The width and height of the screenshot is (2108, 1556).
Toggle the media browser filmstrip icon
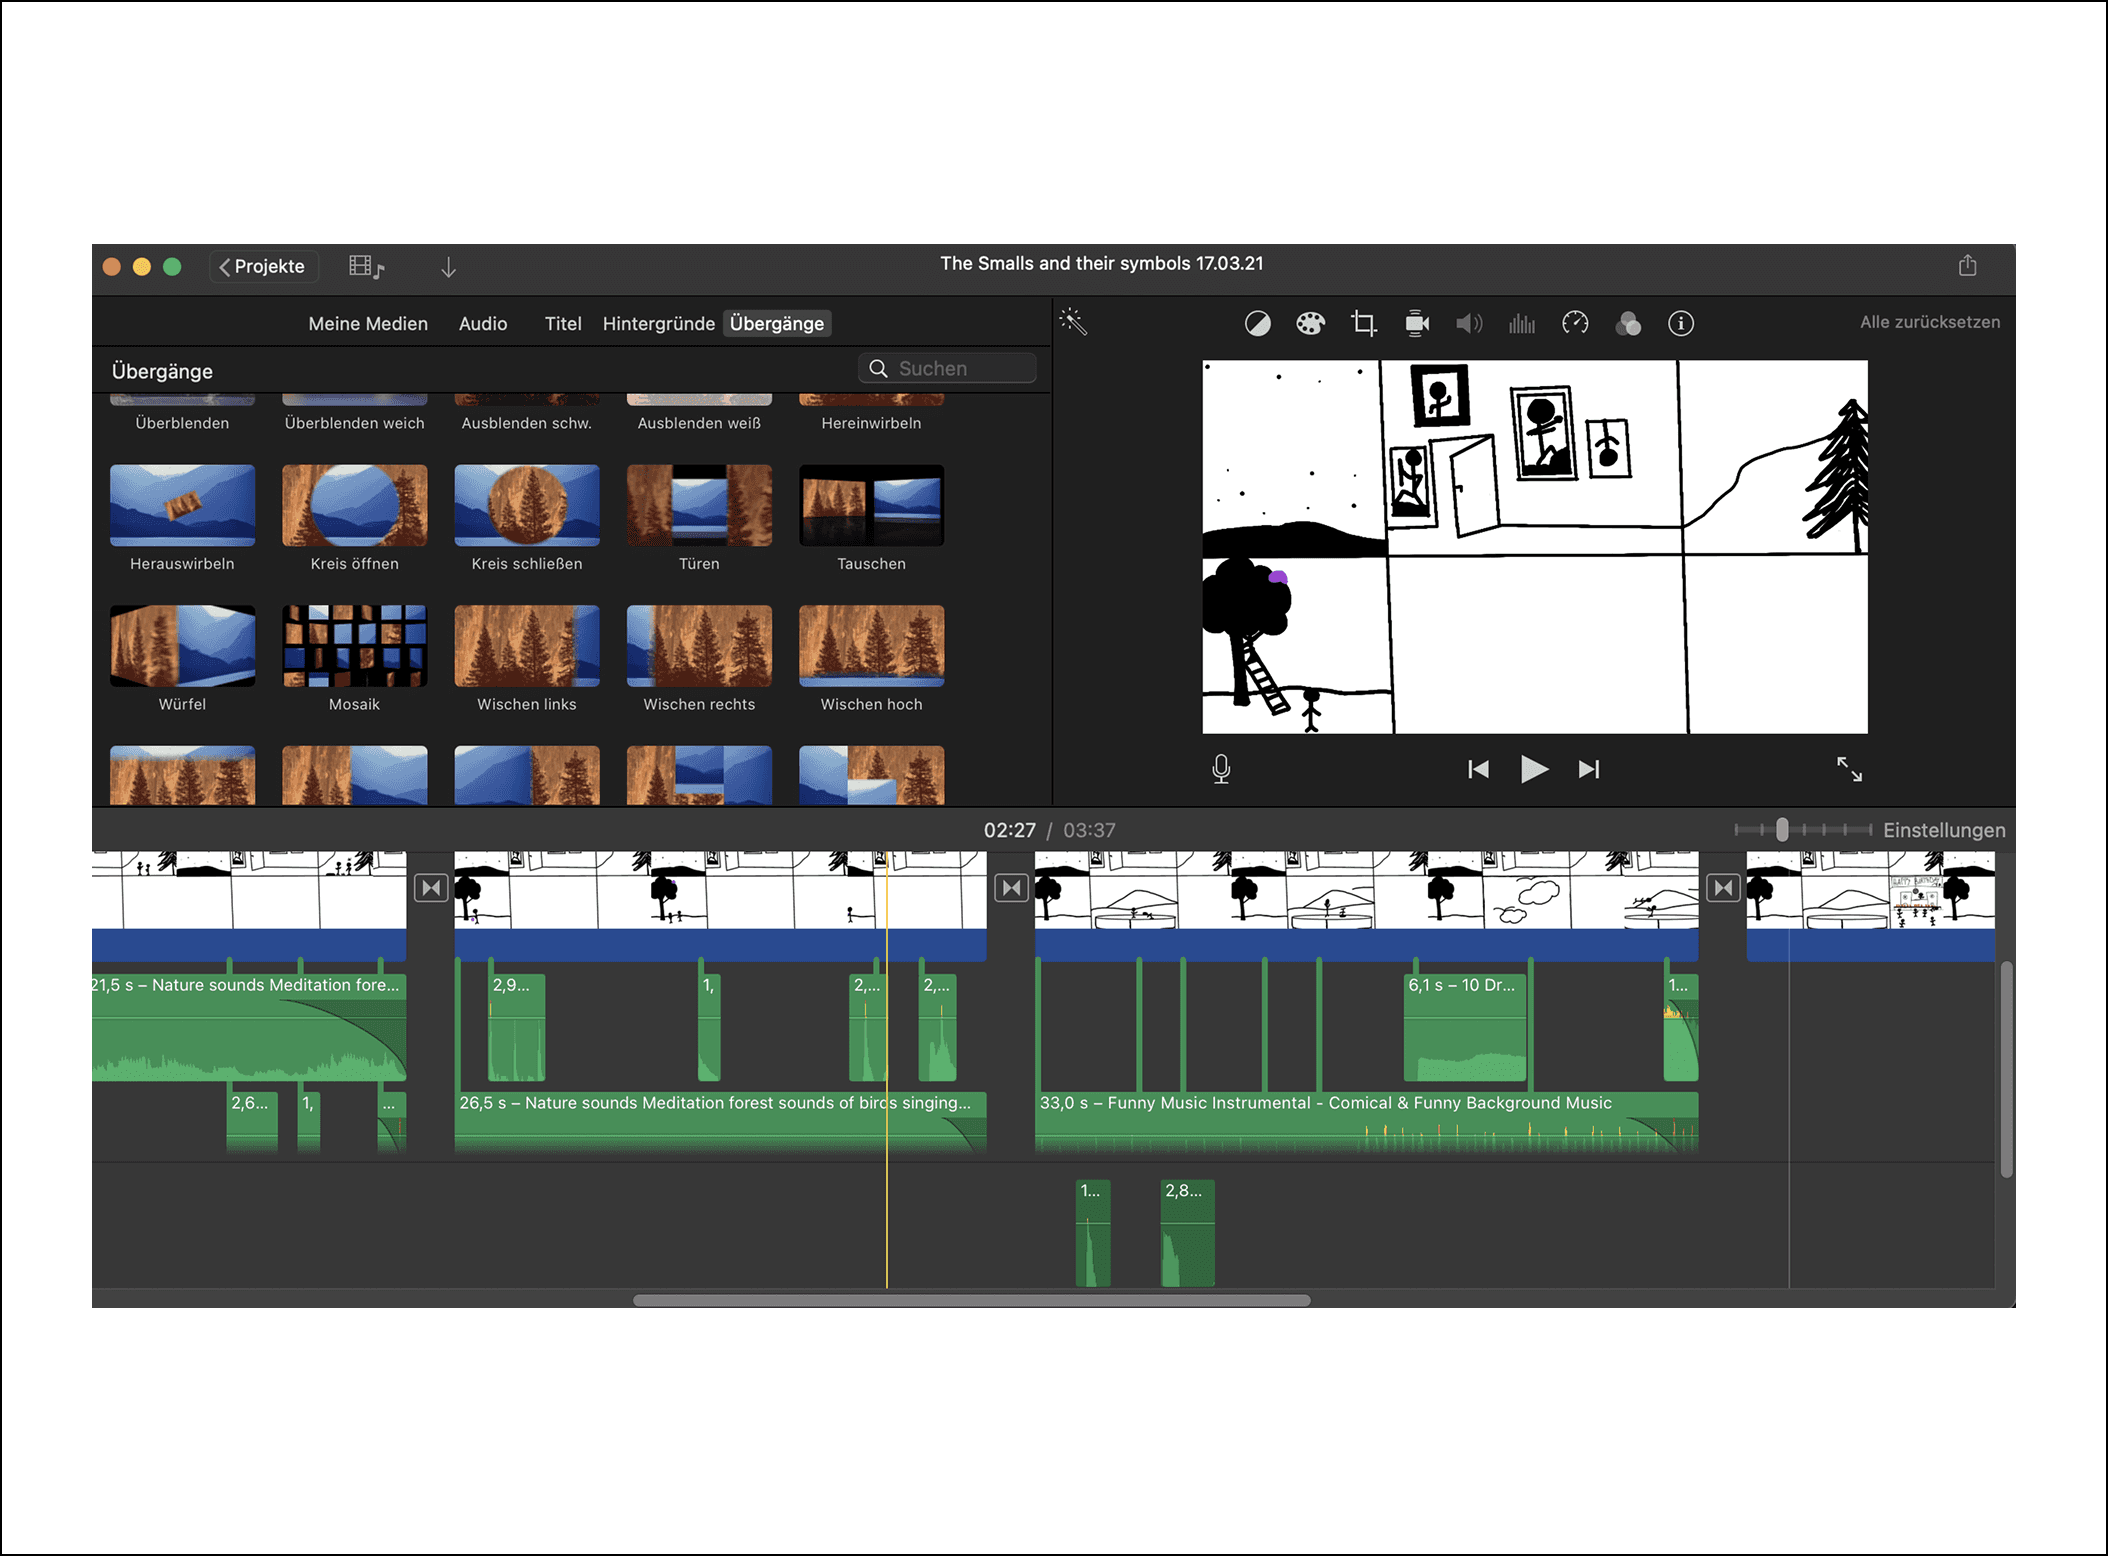tap(366, 267)
